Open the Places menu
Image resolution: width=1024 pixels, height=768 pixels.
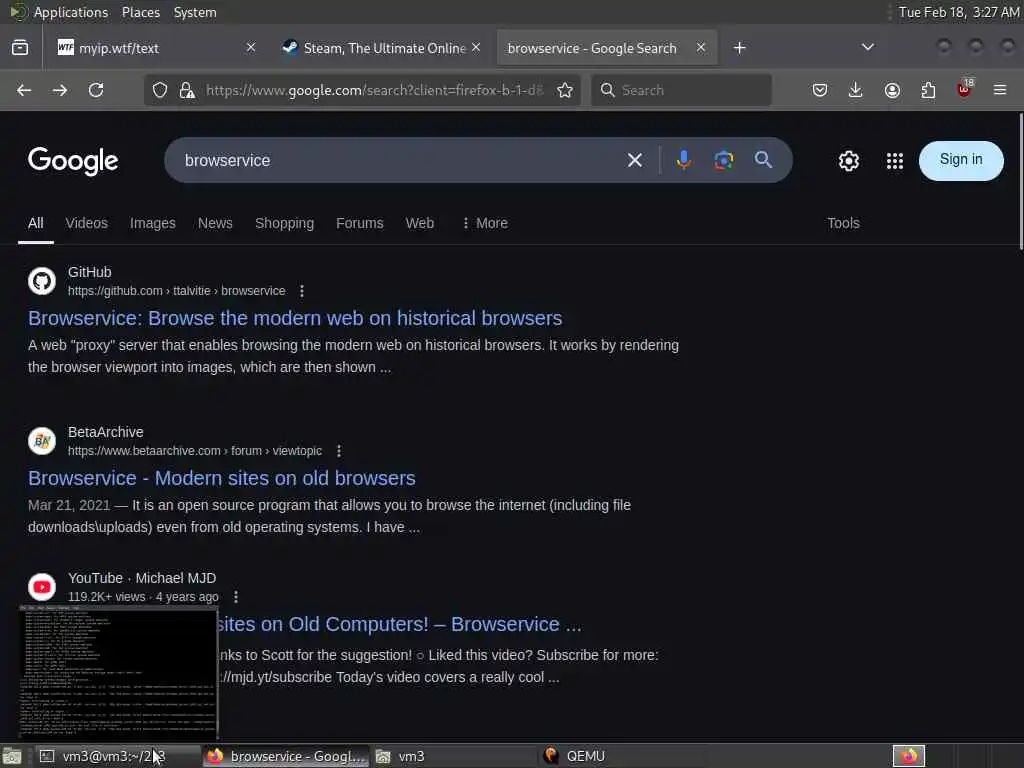click(140, 12)
